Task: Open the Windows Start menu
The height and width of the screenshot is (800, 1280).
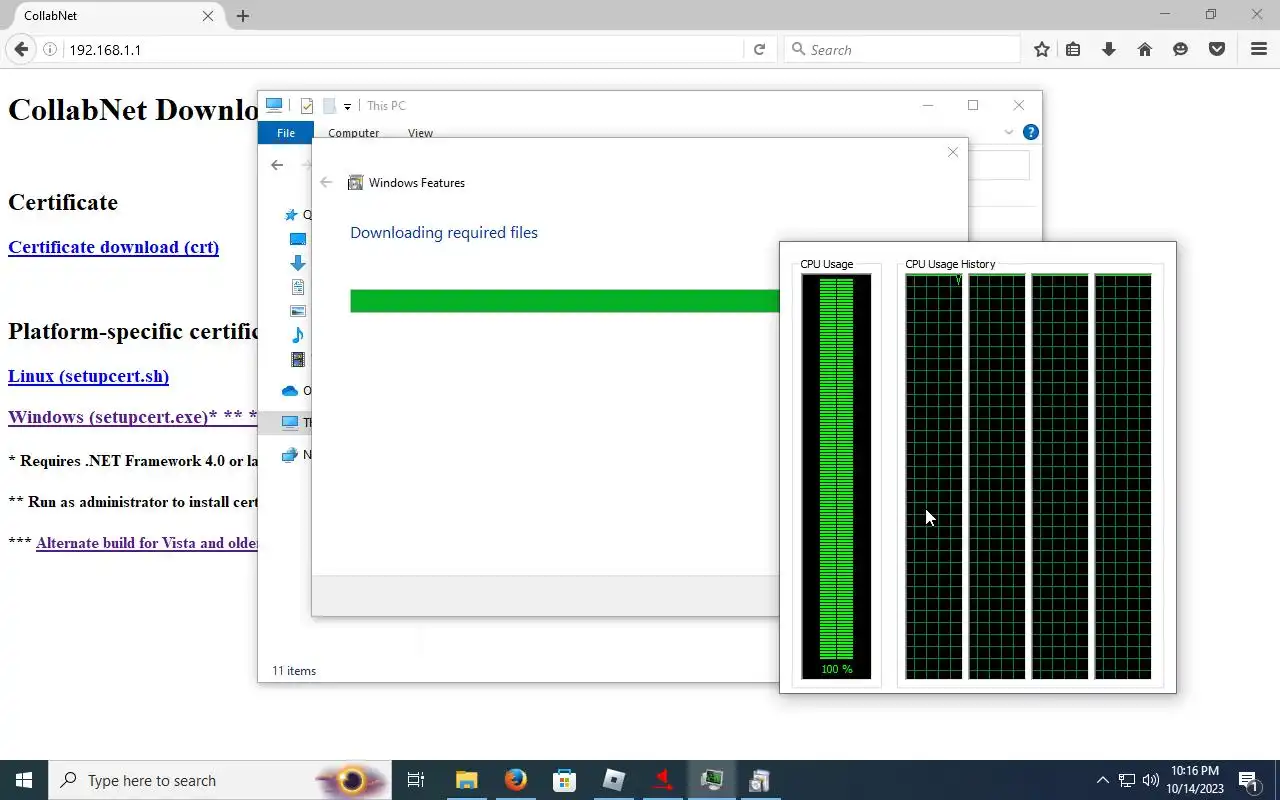Action: 24,780
